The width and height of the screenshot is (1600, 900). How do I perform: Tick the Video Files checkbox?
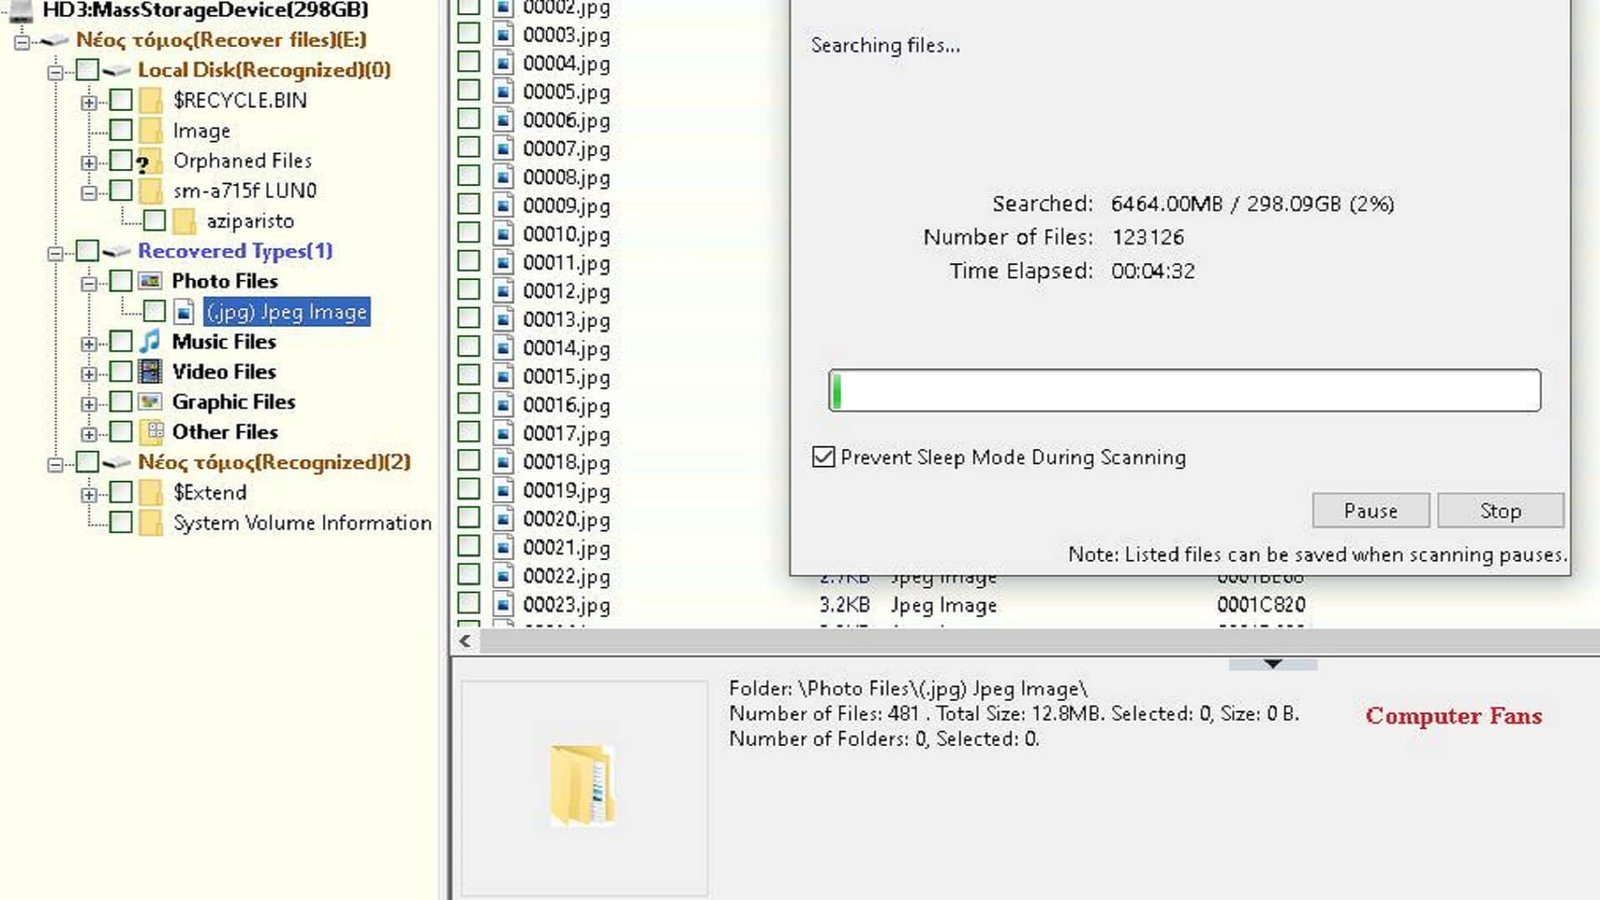pos(121,372)
